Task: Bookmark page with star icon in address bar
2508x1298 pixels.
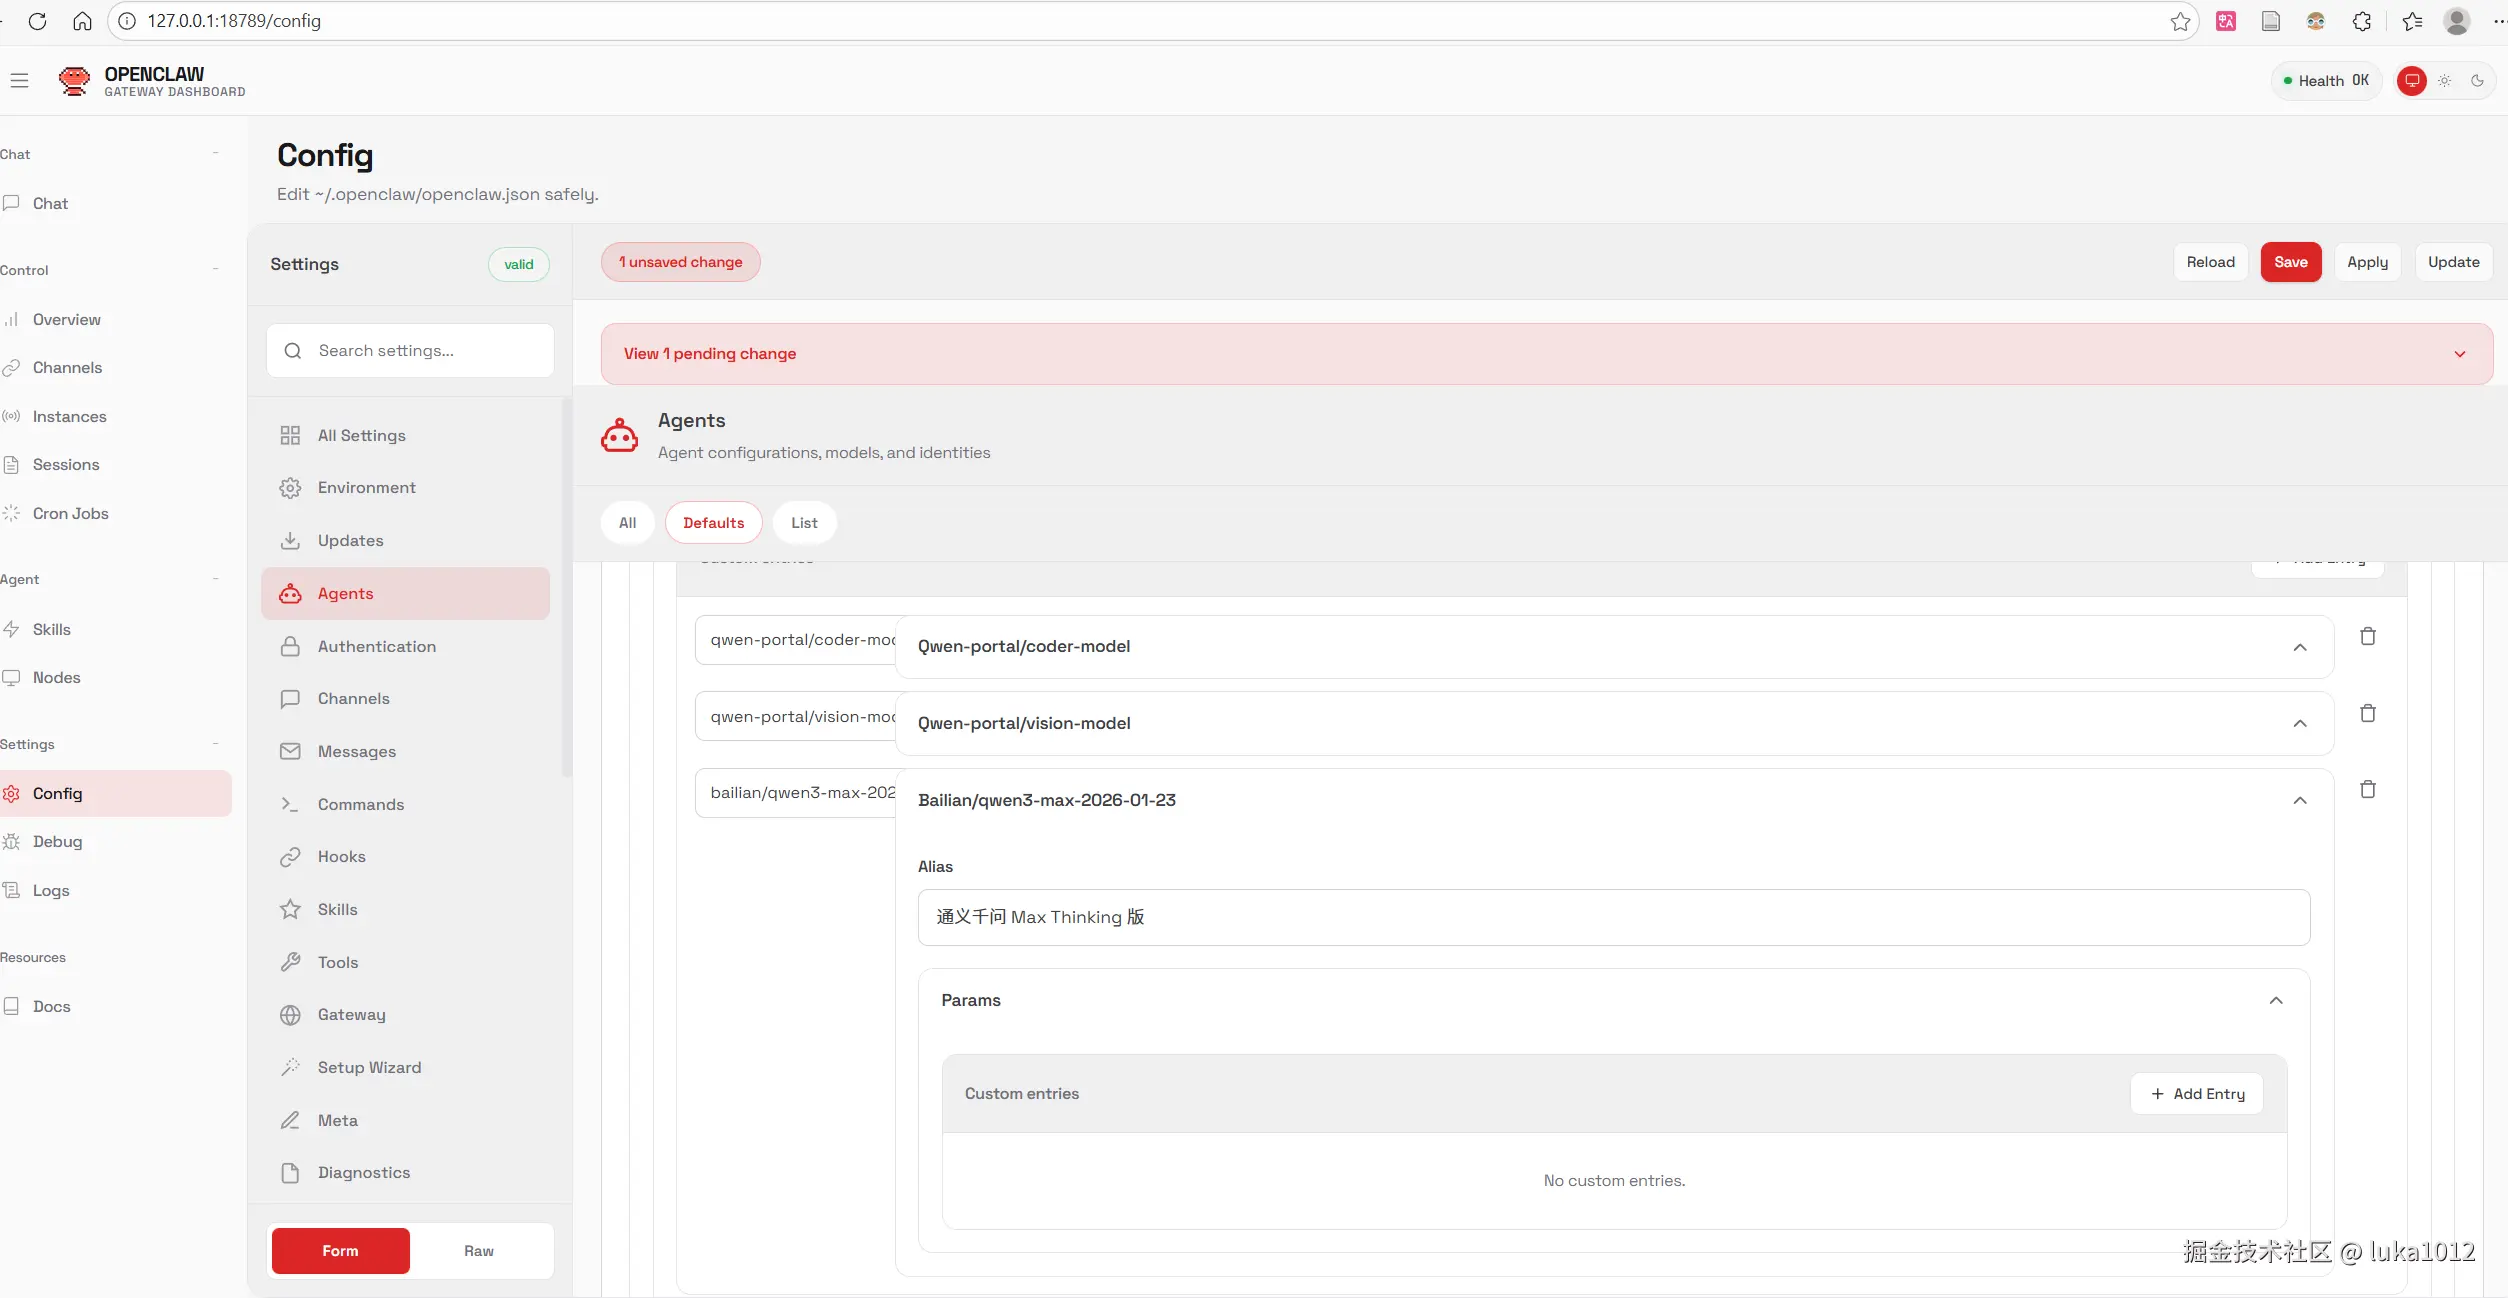Action: 2180,22
